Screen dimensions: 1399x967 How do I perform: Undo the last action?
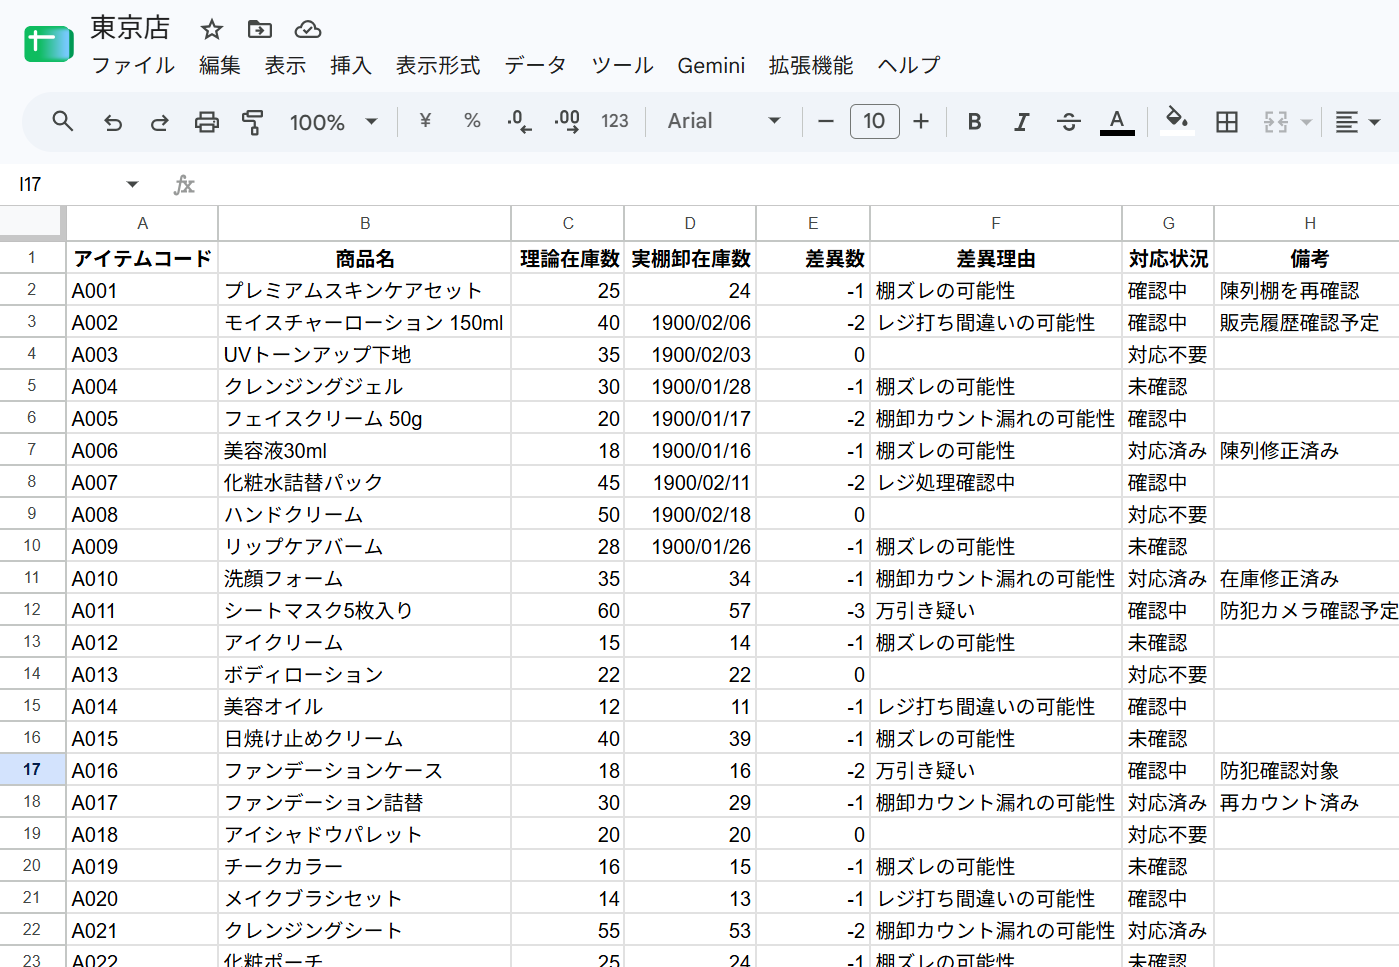113,122
